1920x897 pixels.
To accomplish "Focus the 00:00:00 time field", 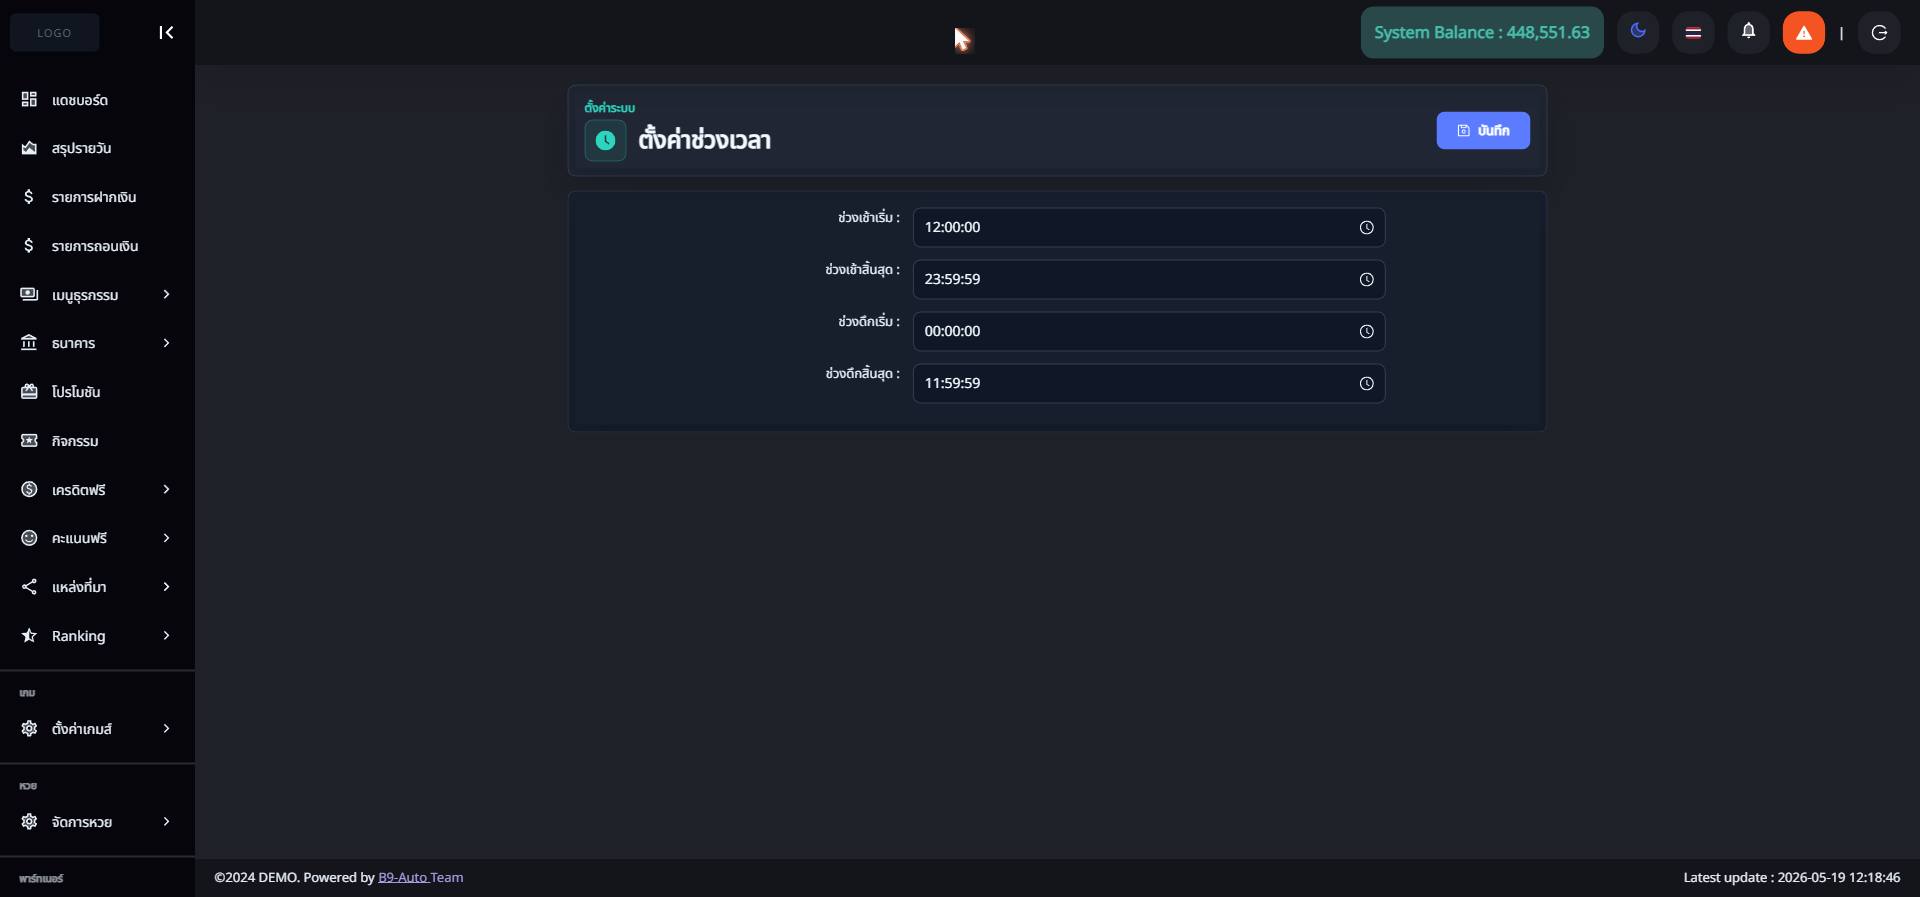I will [1149, 332].
